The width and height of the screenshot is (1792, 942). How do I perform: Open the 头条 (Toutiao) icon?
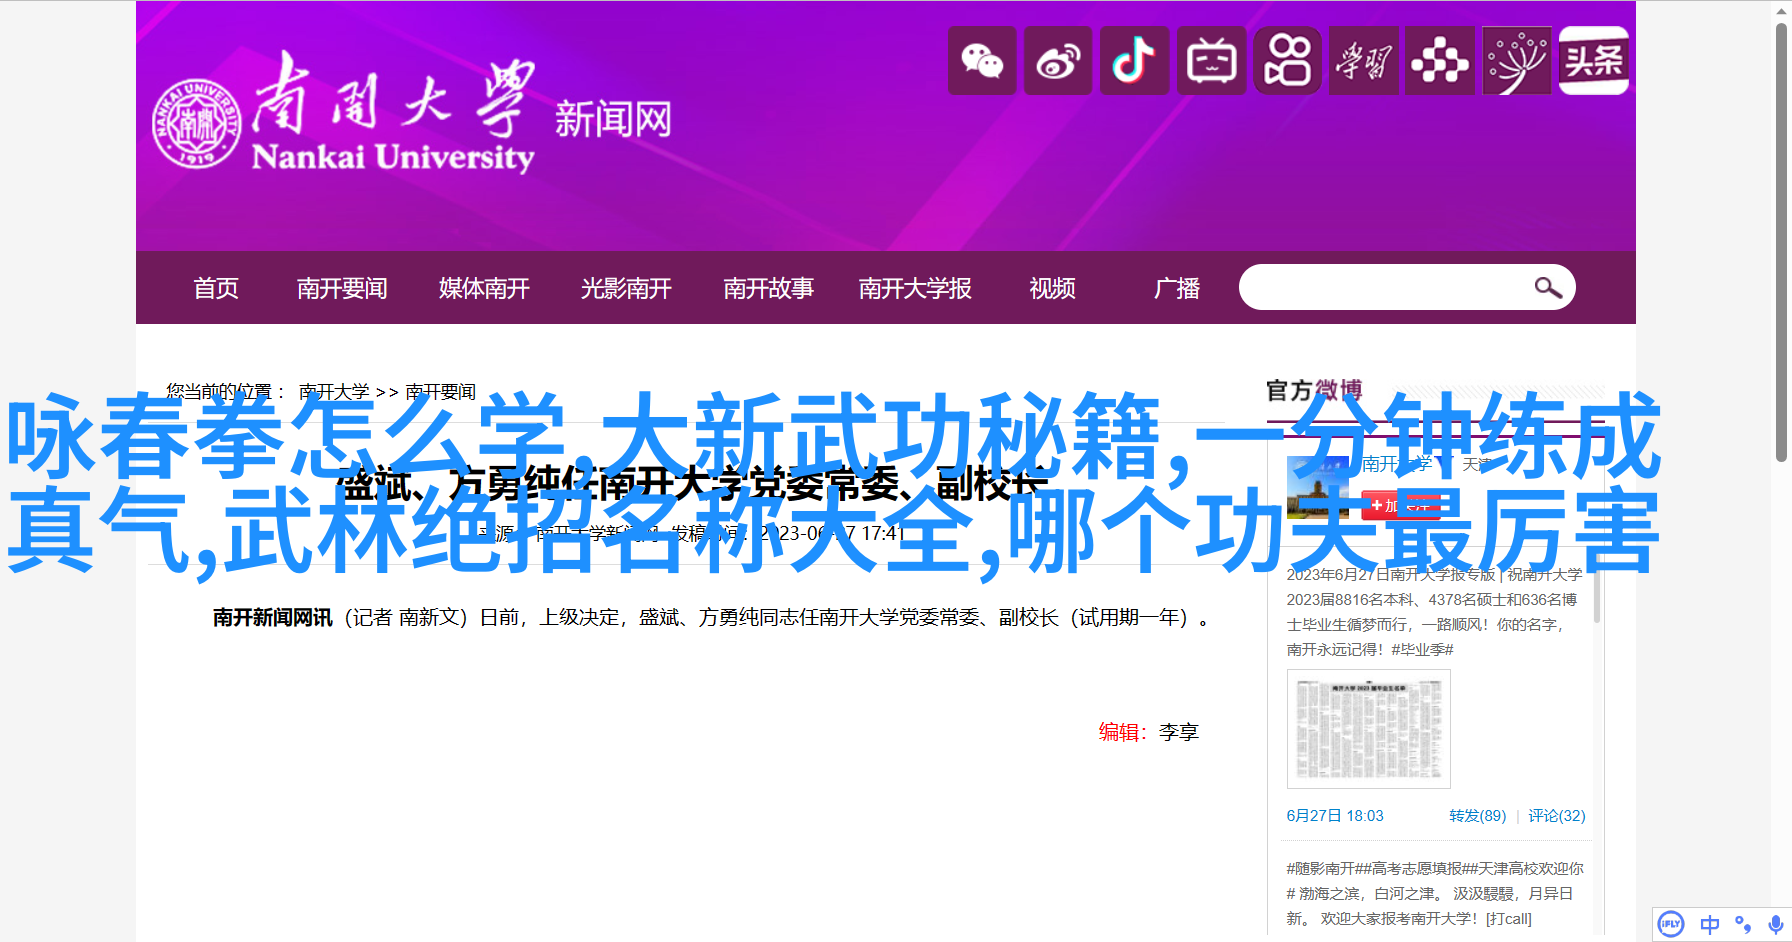pyautogui.click(x=1594, y=61)
